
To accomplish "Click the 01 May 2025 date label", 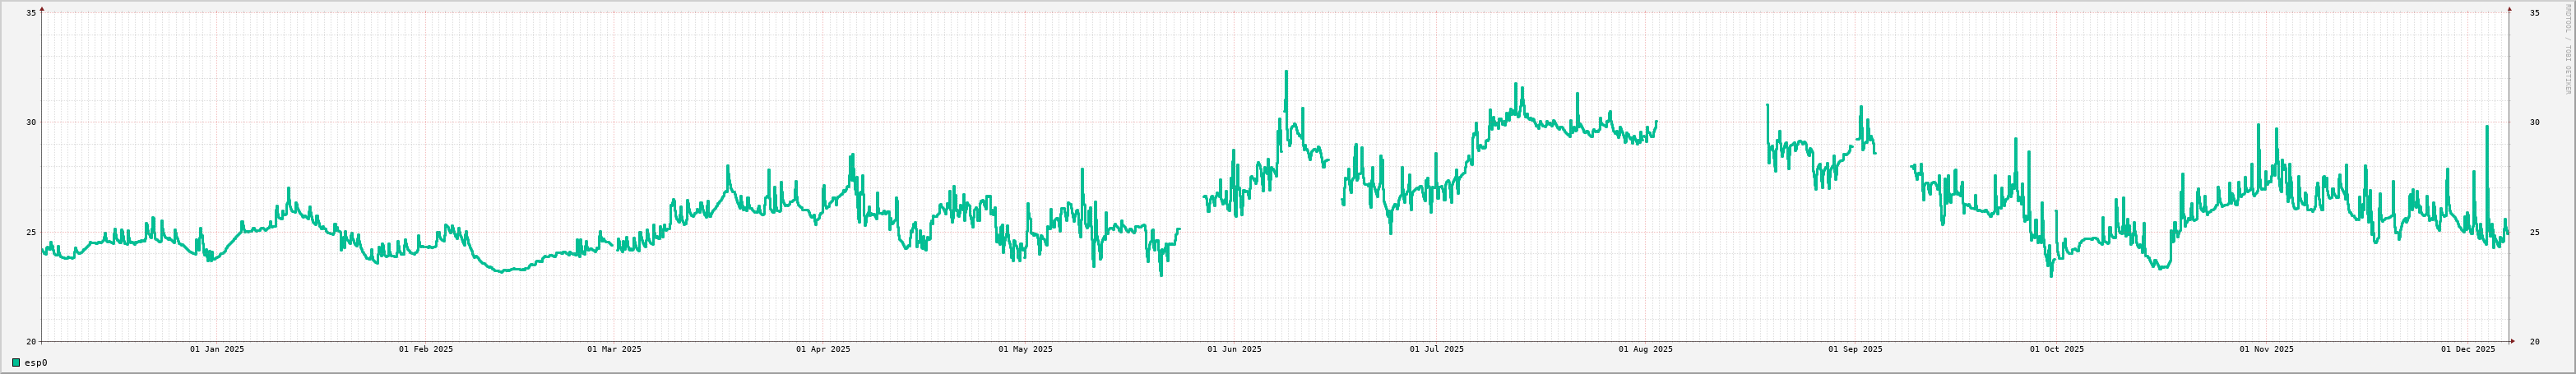I will click(1025, 349).
